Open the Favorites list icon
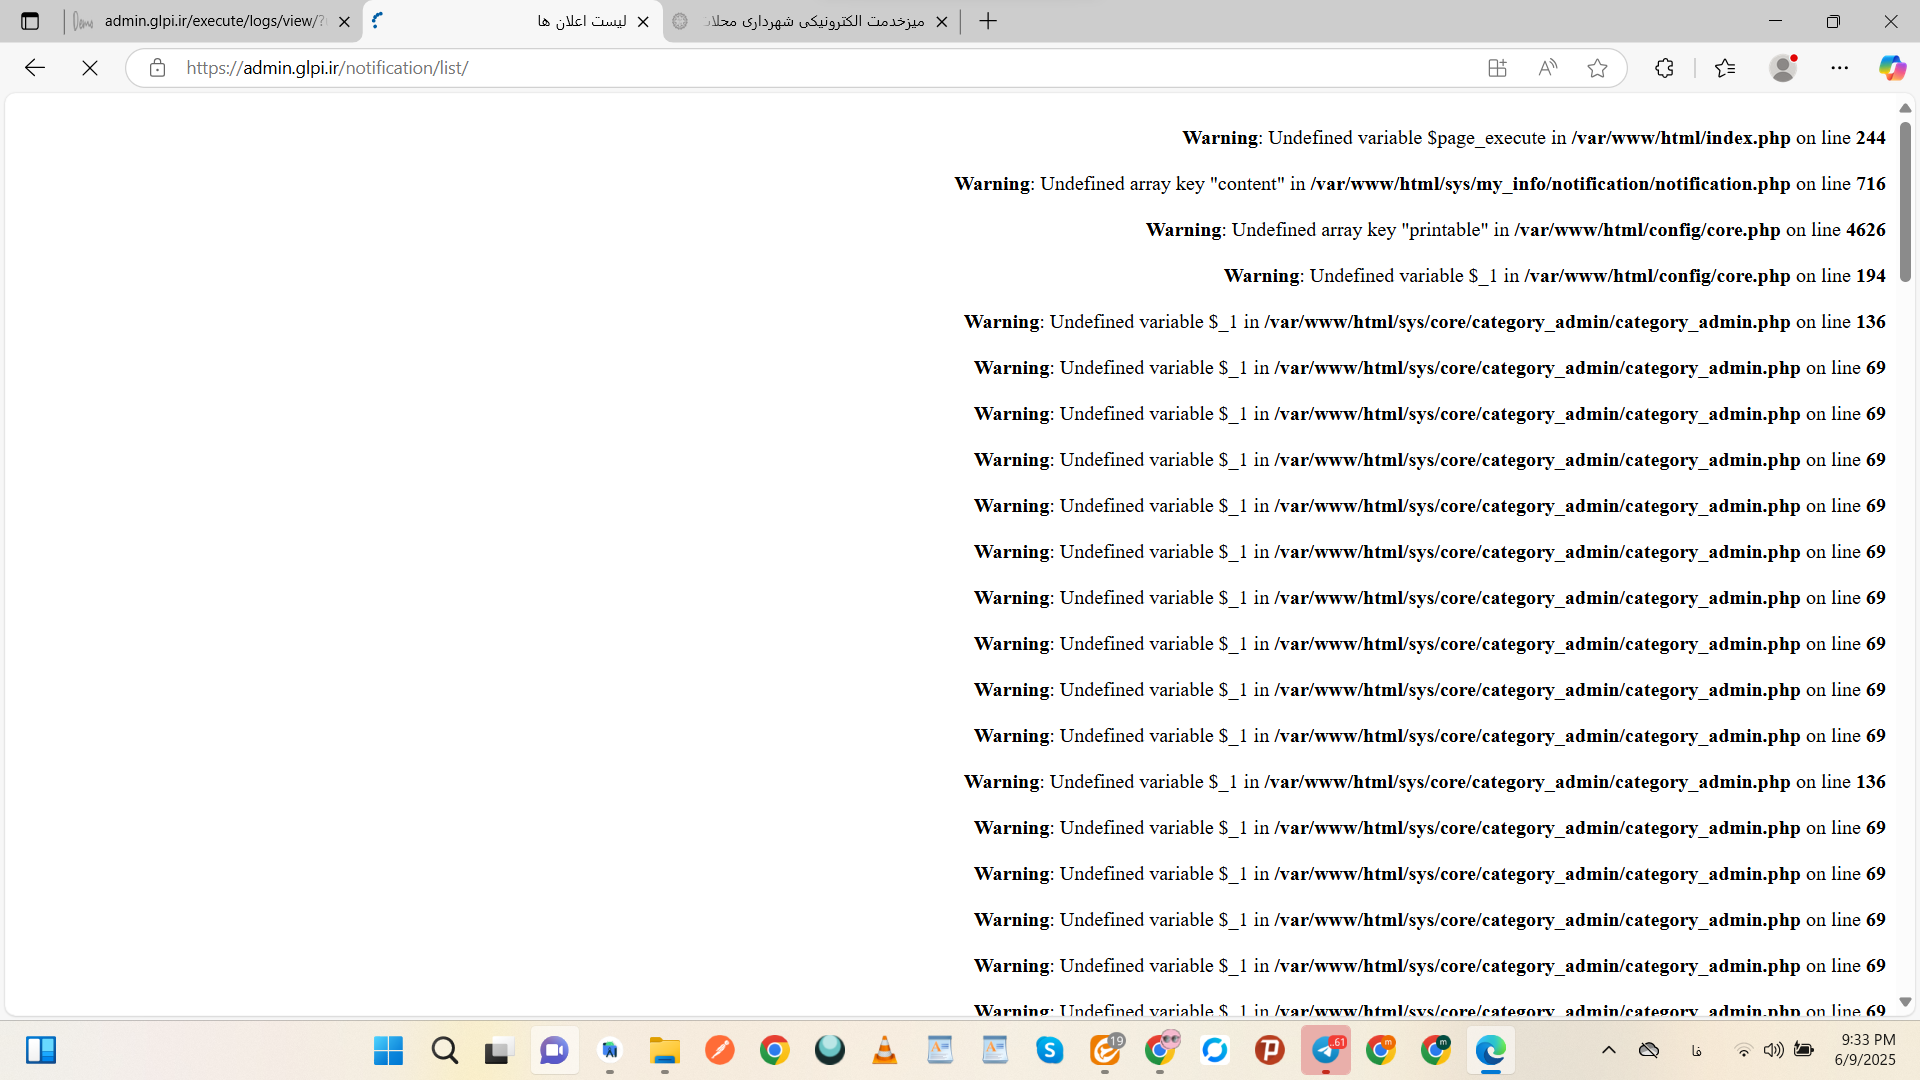 click(1724, 68)
